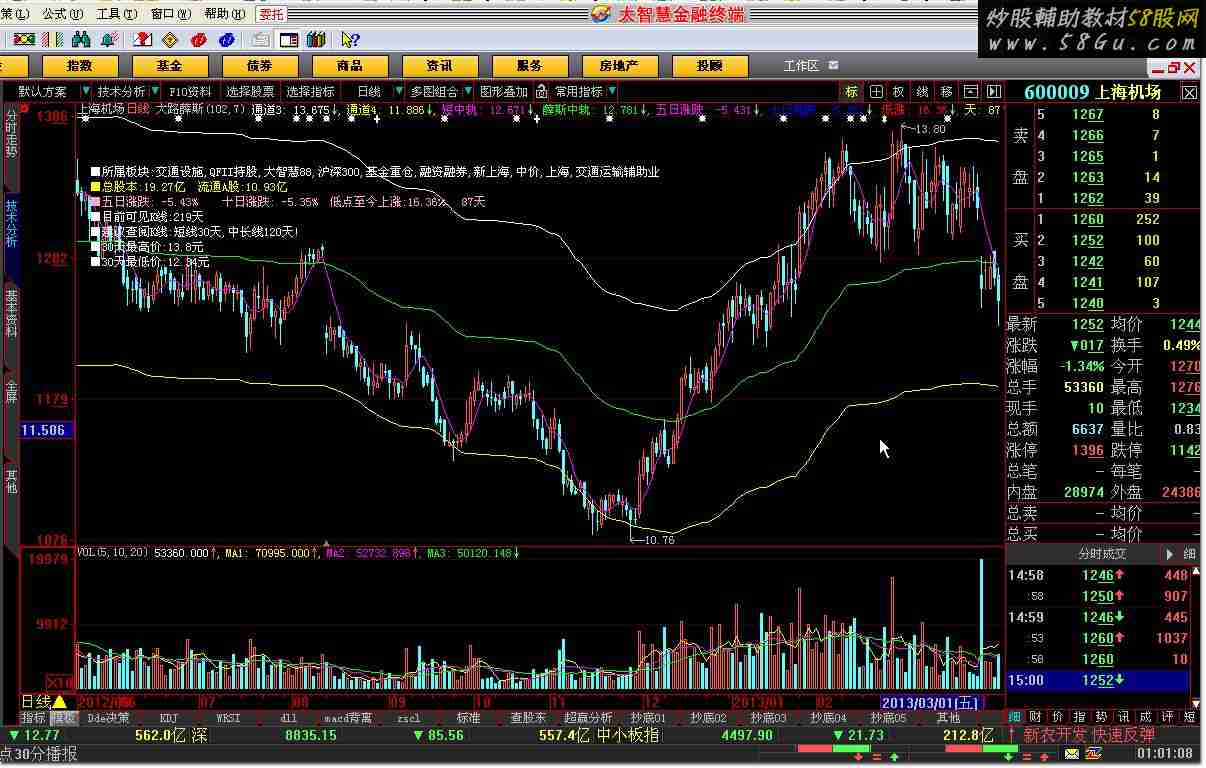Select the 抄底01 indicator tab

[648, 718]
